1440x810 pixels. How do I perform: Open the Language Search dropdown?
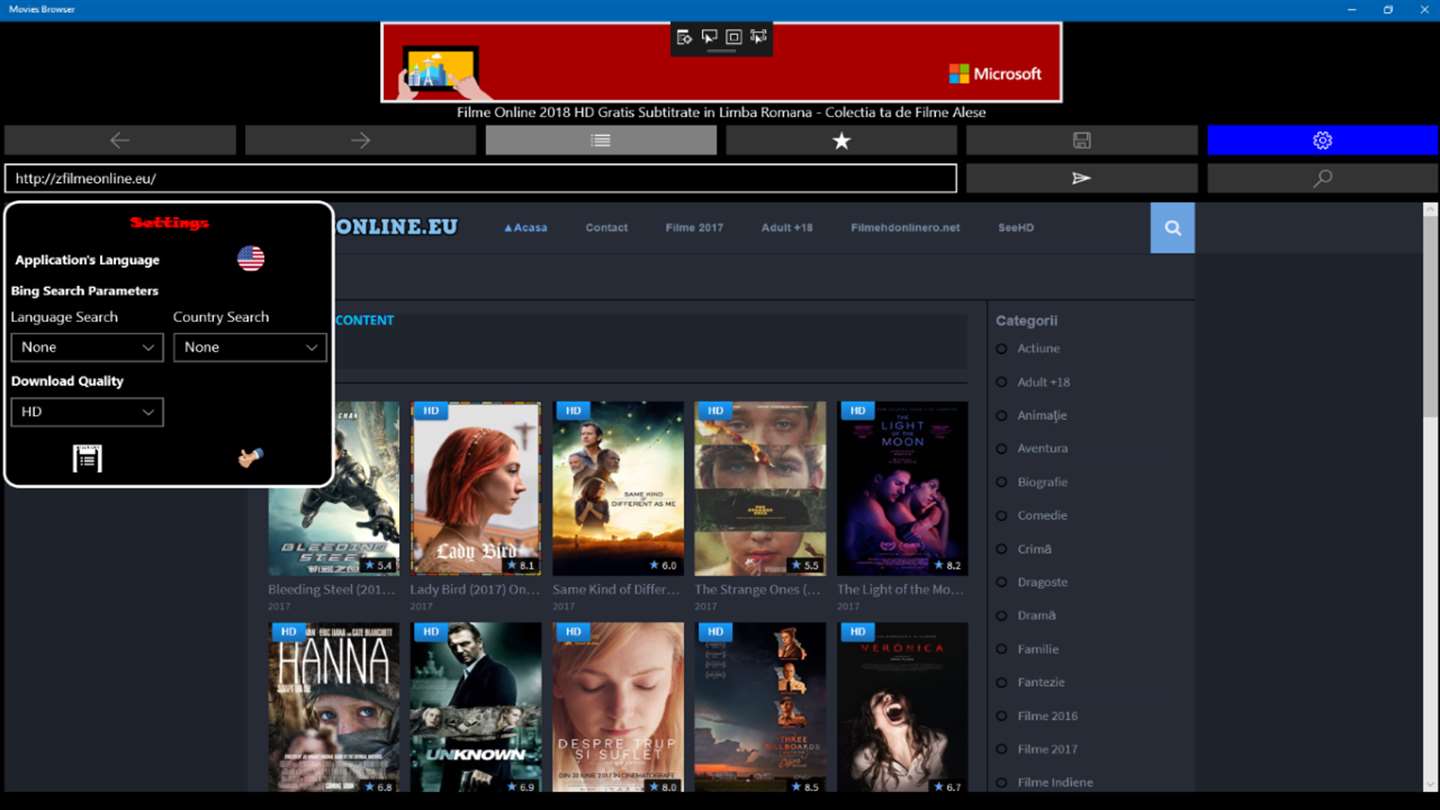[x=87, y=347]
